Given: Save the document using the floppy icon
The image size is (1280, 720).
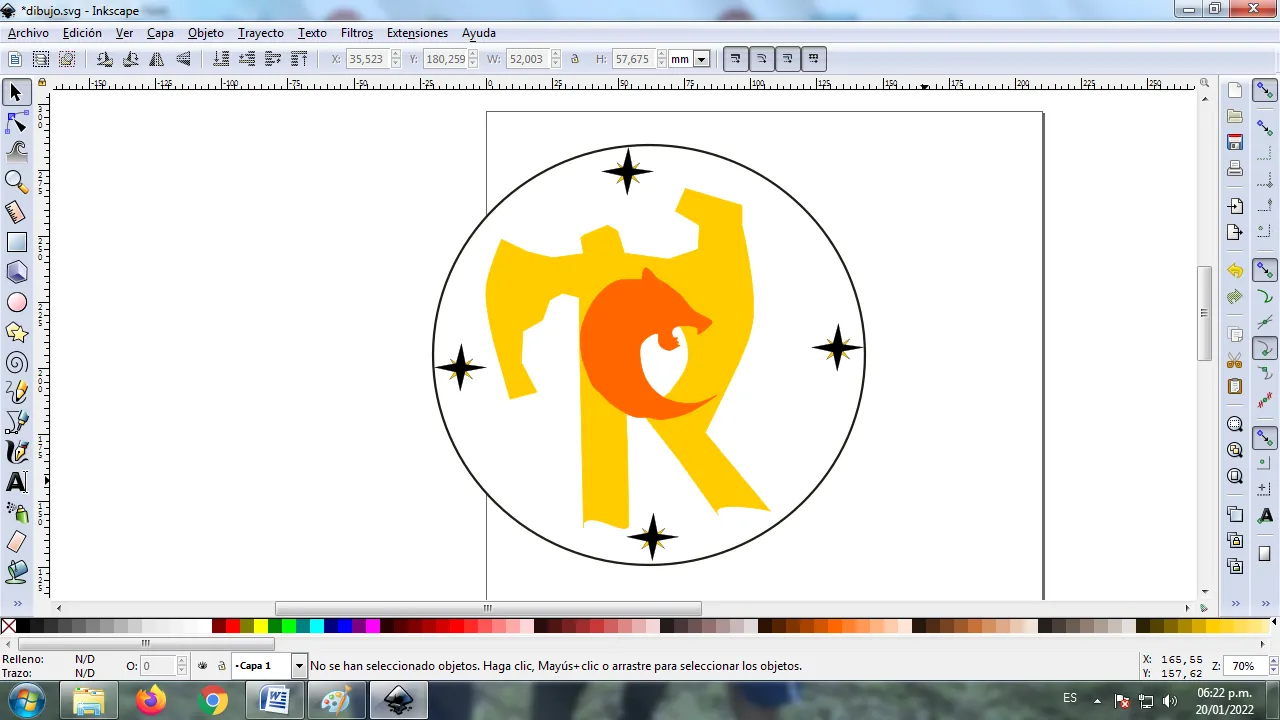Looking at the screenshot, I should [x=1235, y=142].
